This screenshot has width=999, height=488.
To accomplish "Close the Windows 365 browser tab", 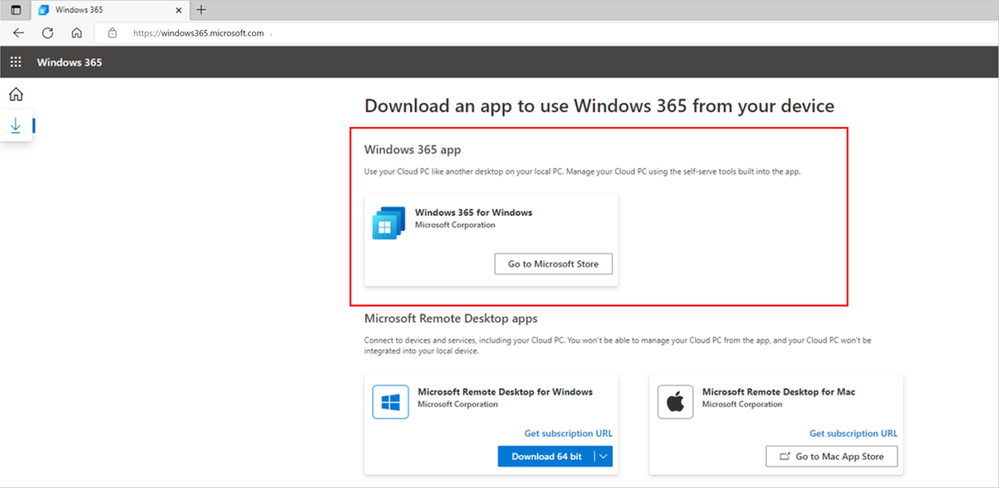I will point(178,10).
